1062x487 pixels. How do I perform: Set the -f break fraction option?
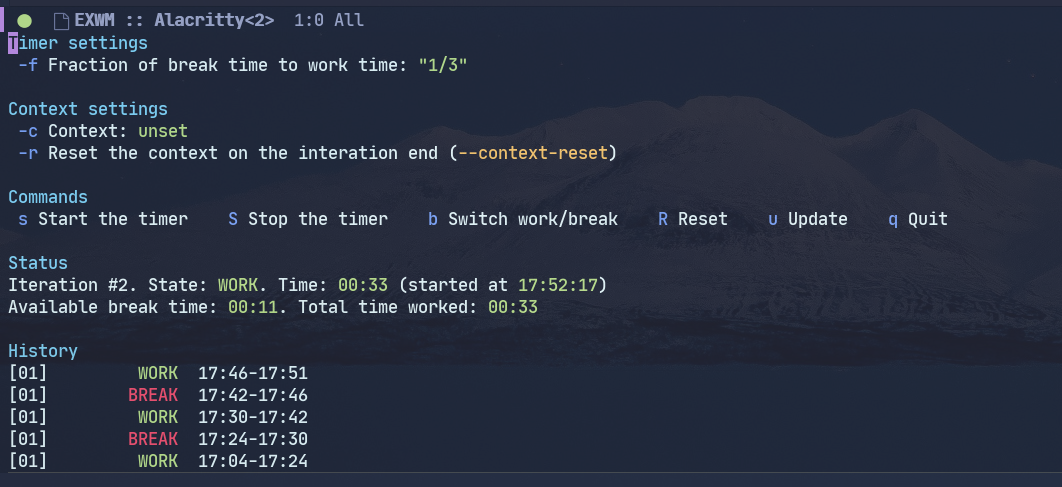(x=28, y=65)
